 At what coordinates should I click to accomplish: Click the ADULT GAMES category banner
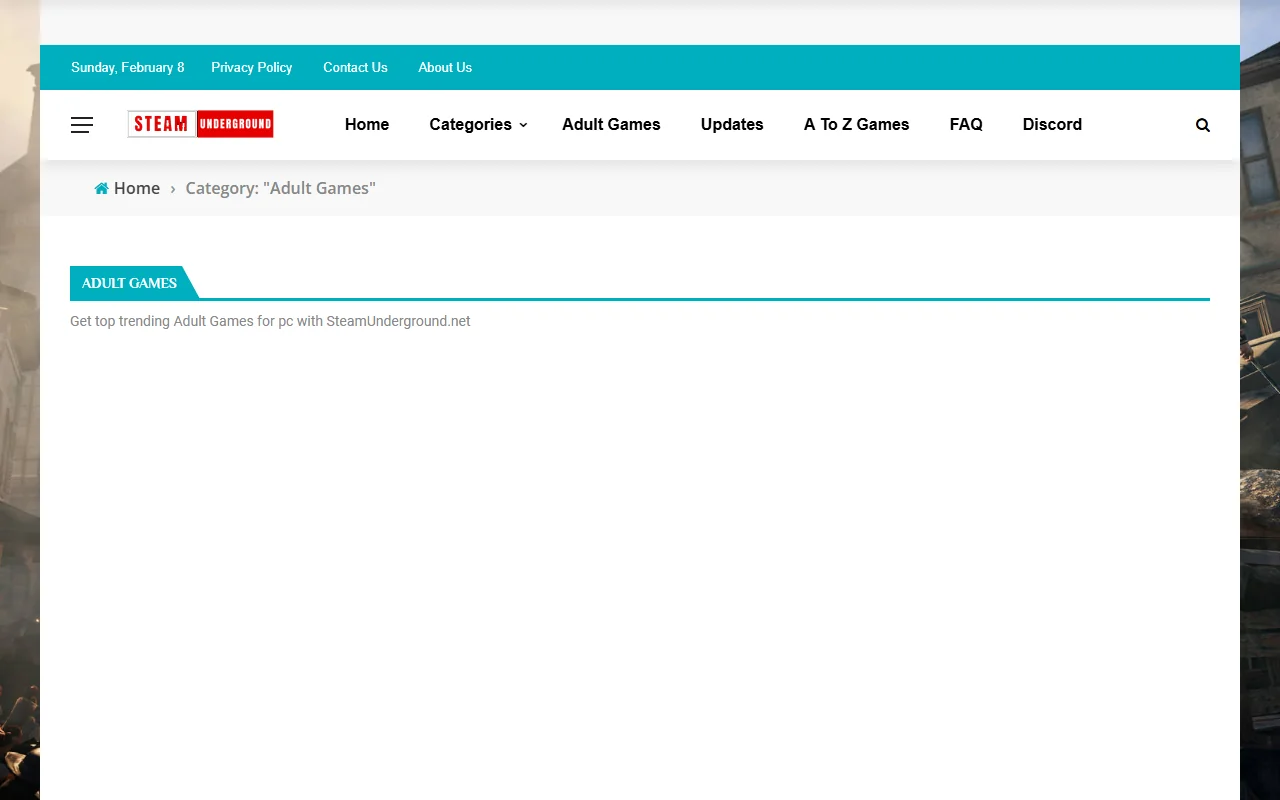tap(130, 283)
